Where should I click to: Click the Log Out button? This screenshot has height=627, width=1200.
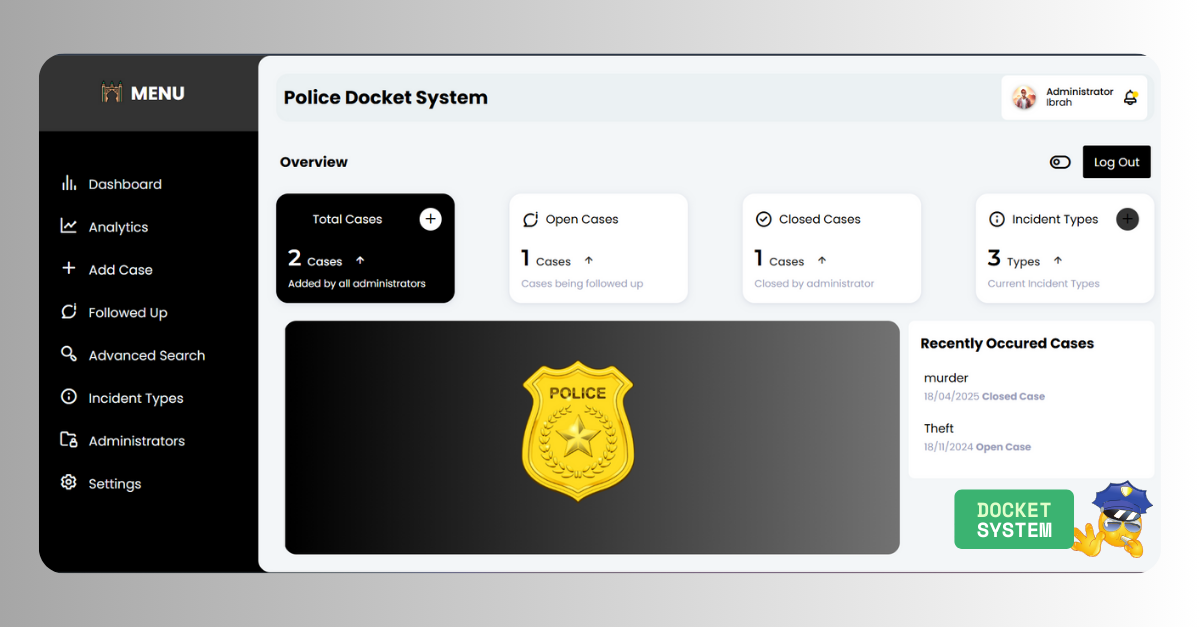pos(1116,161)
